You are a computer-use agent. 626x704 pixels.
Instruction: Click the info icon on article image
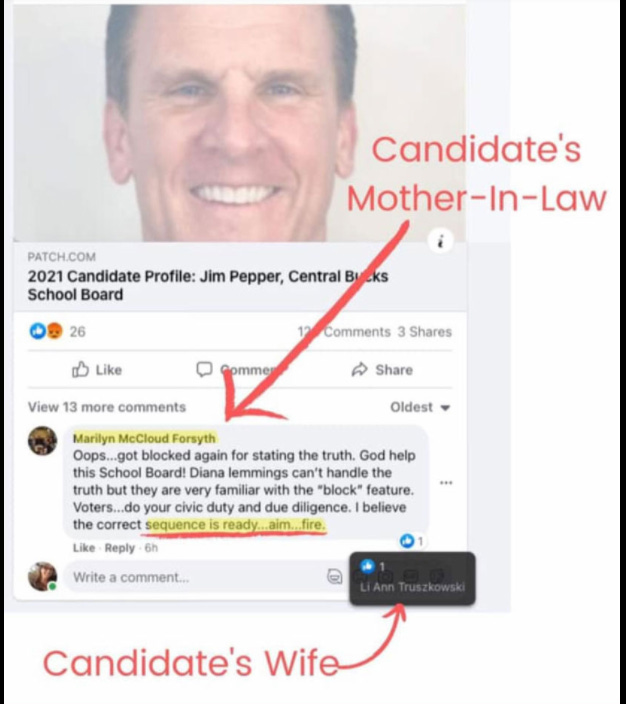coord(440,242)
